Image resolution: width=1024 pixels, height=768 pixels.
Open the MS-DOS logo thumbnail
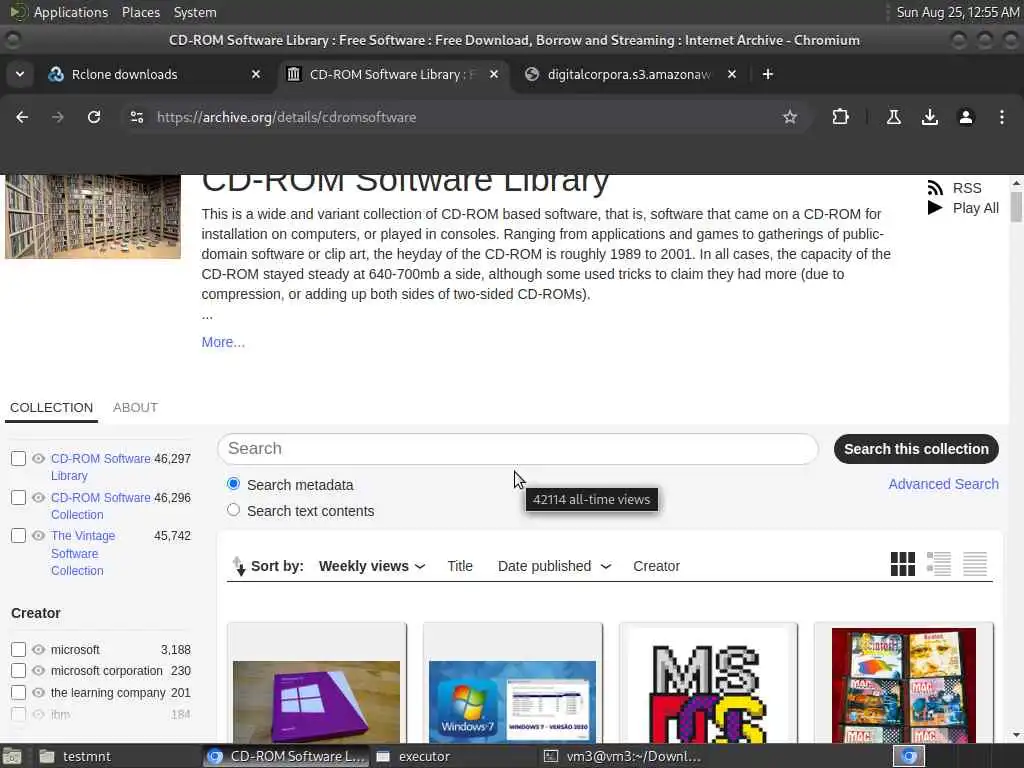708,686
